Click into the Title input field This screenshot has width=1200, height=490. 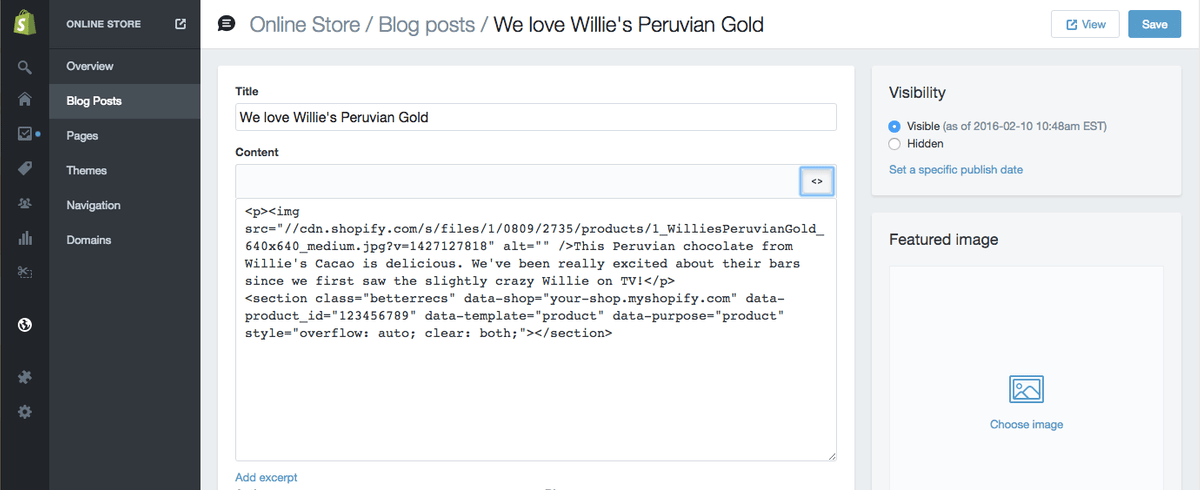536,117
